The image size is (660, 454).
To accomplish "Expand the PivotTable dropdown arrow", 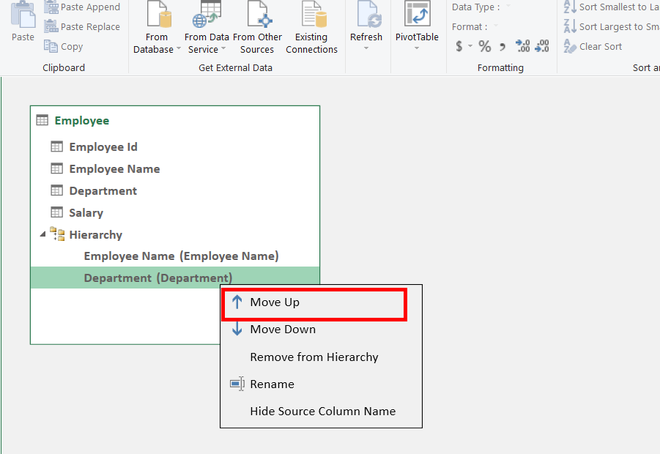I will 417,48.
